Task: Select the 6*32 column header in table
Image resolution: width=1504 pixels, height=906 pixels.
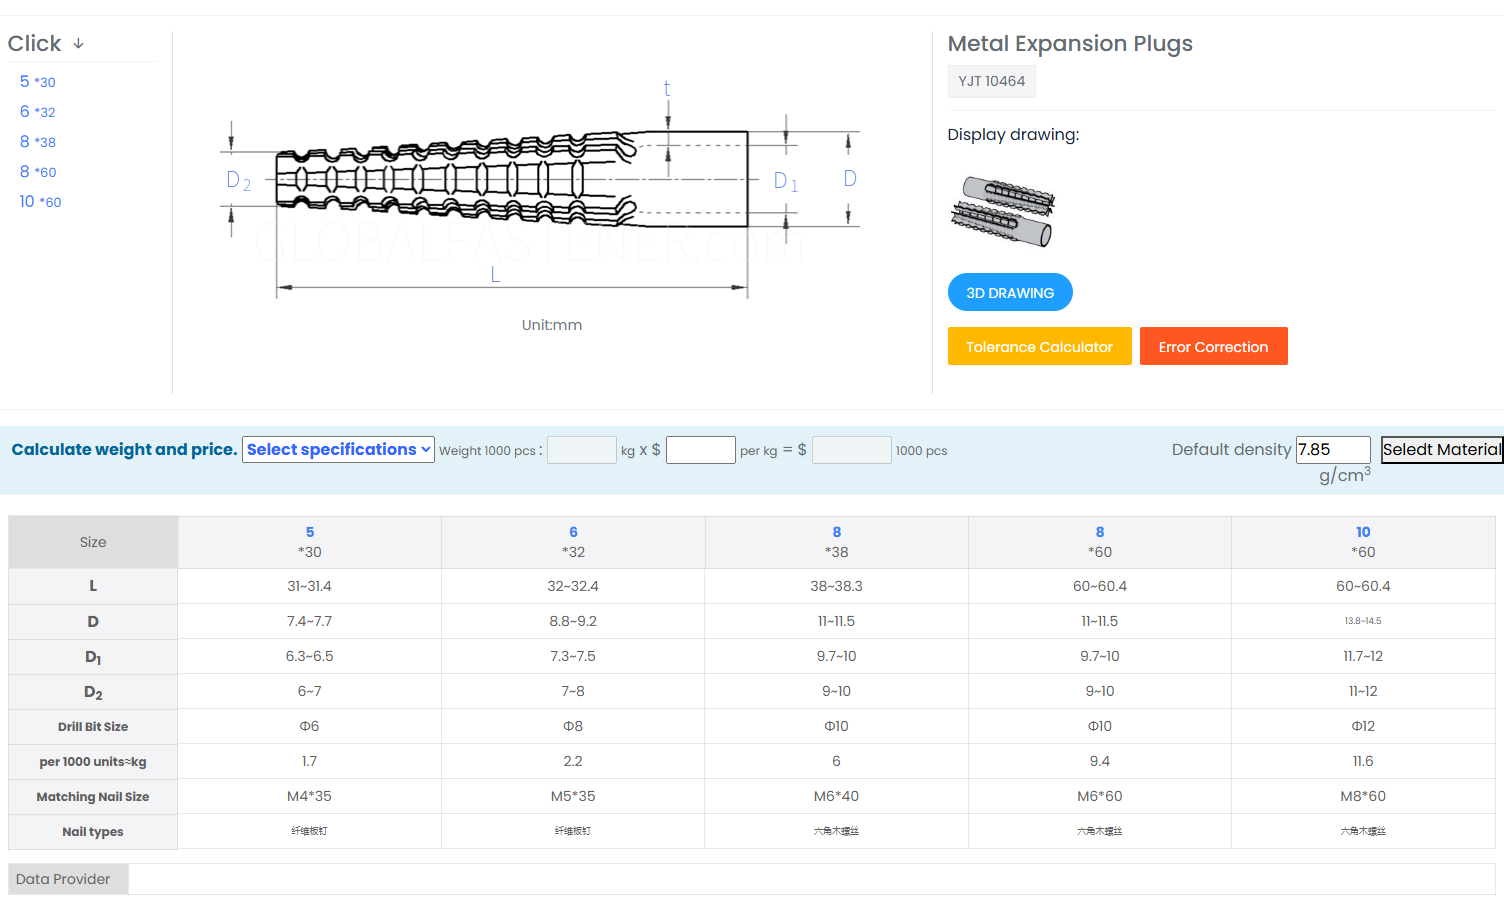Action: click(573, 542)
